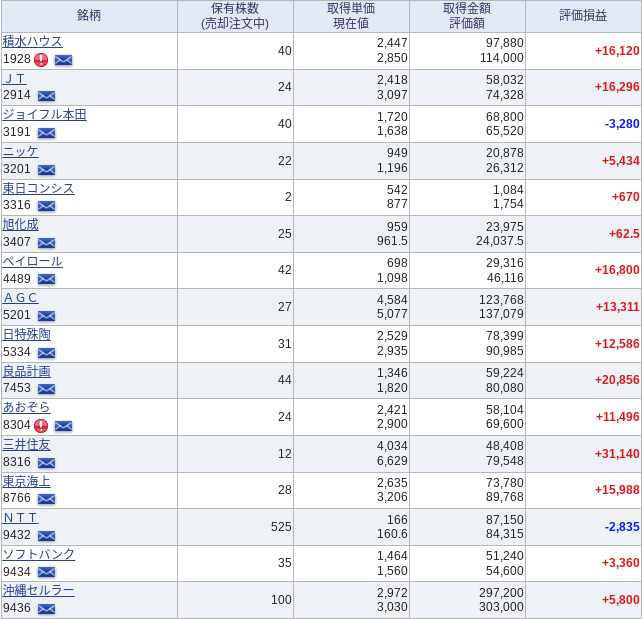The width and height of the screenshot is (642, 619).
Task: Click the mail icon next to 9434
Action: pyautogui.click(x=46, y=572)
